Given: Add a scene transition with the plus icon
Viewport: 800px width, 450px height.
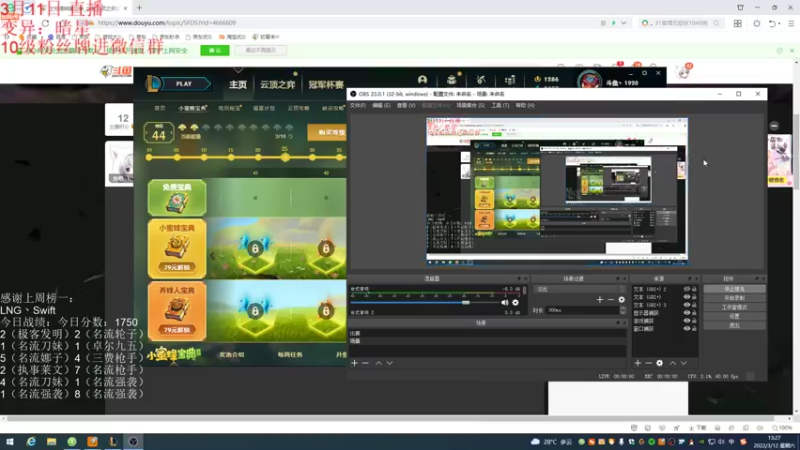Looking at the screenshot, I should pyautogui.click(x=600, y=299).
